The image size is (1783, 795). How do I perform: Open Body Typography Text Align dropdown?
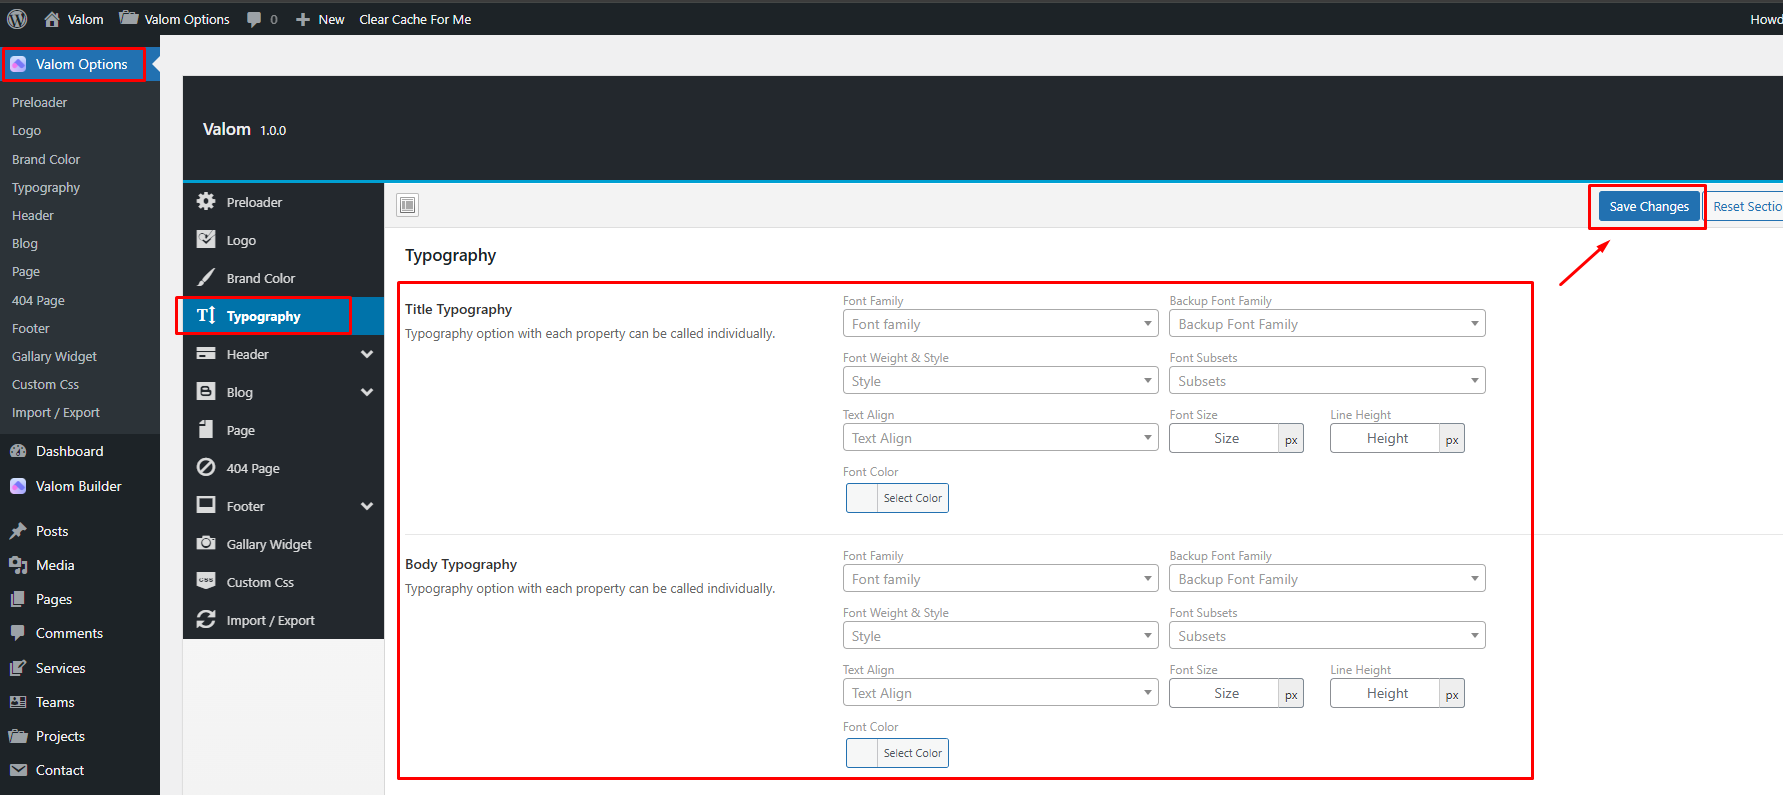click(x=1000, y=693)
